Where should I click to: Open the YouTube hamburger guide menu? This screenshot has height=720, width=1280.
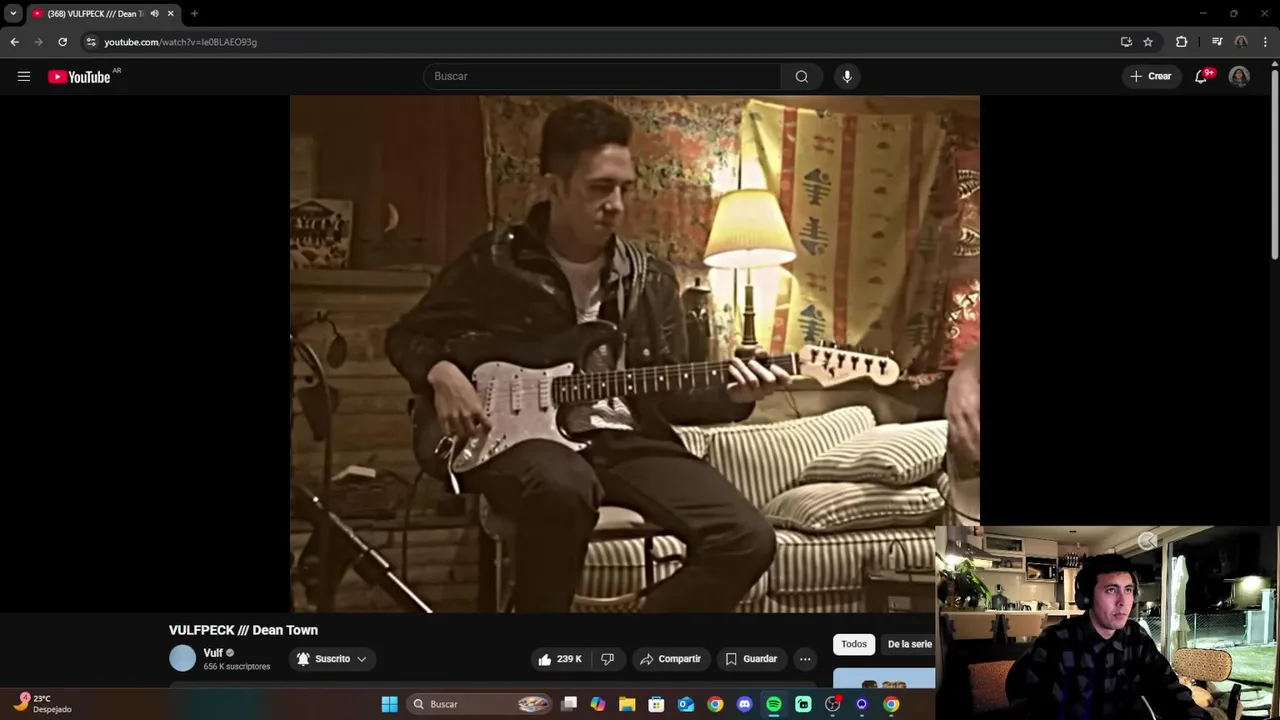tap(24, 76)
